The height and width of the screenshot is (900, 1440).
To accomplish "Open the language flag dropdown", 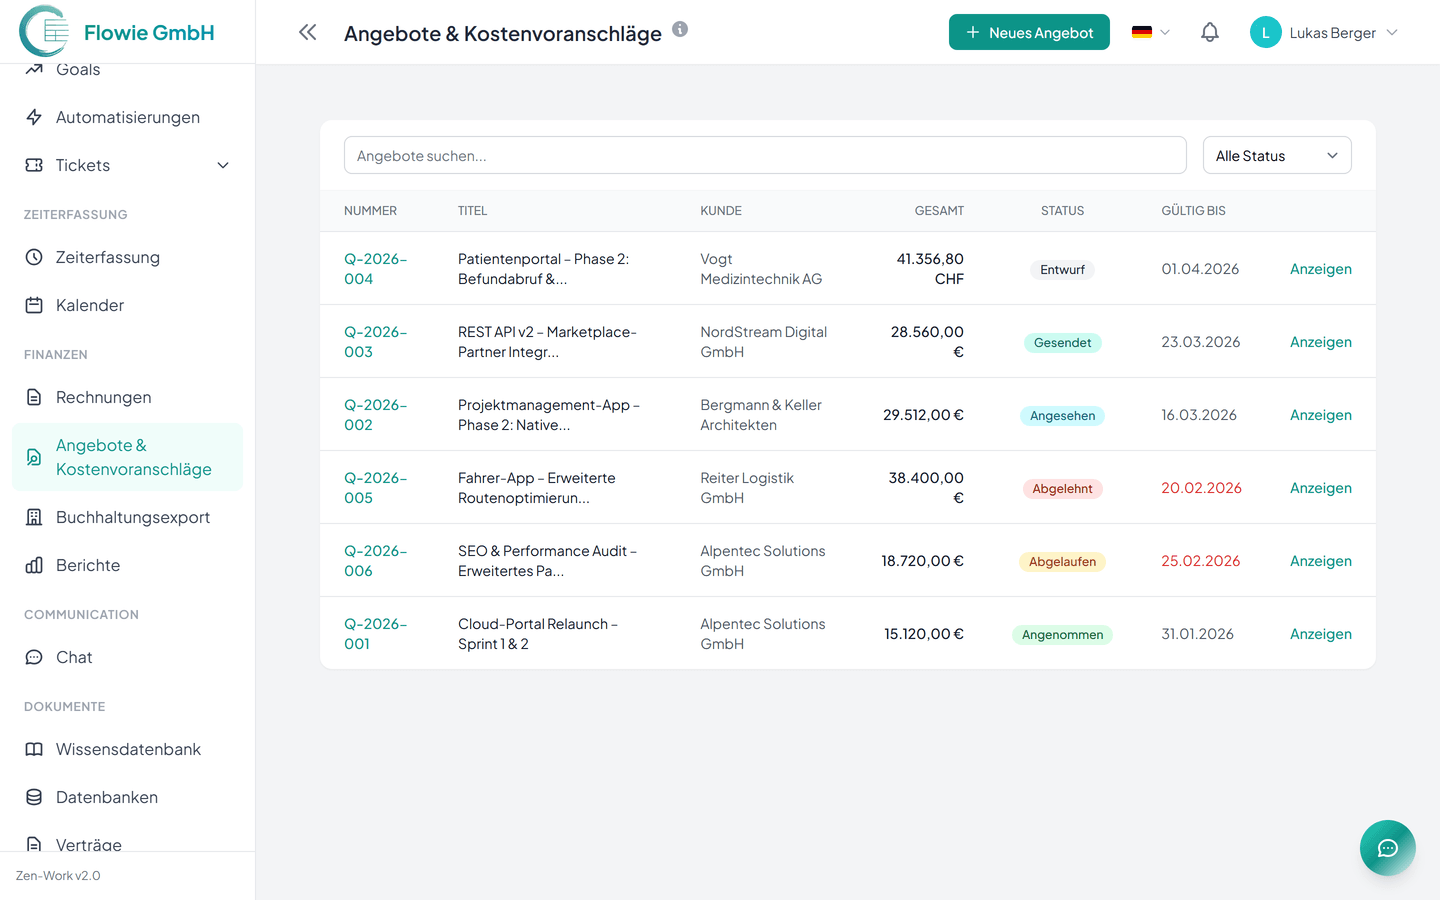I will click(x=1150, y=32).
